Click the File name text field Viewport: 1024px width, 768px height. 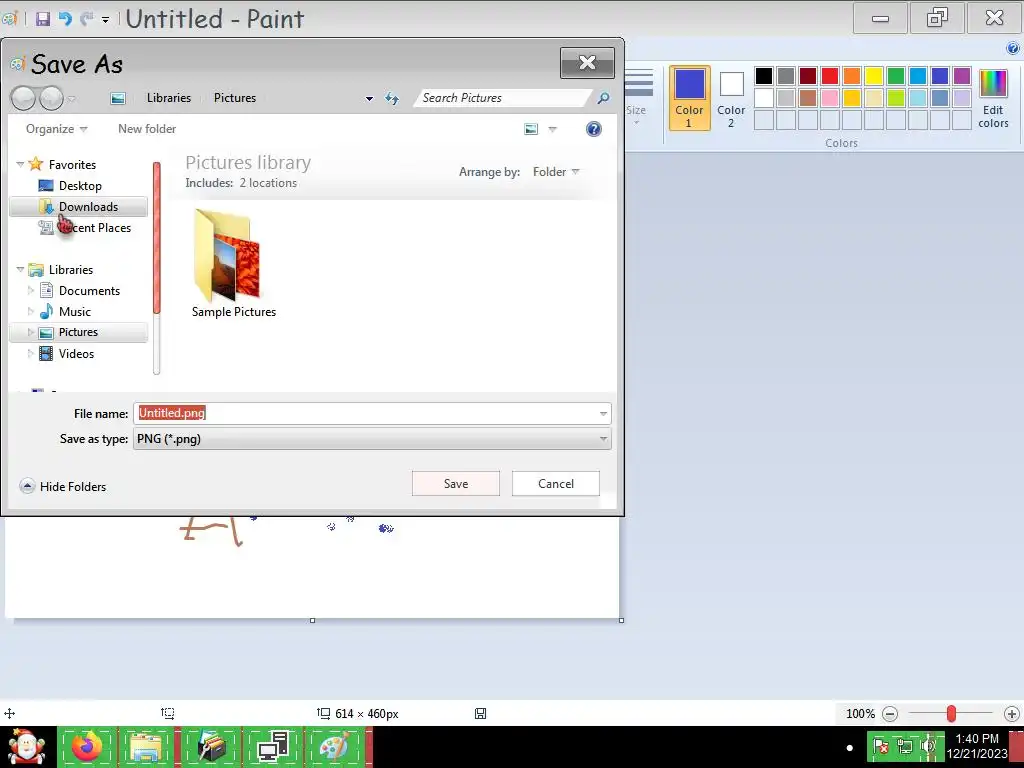(x=366, y=413)
